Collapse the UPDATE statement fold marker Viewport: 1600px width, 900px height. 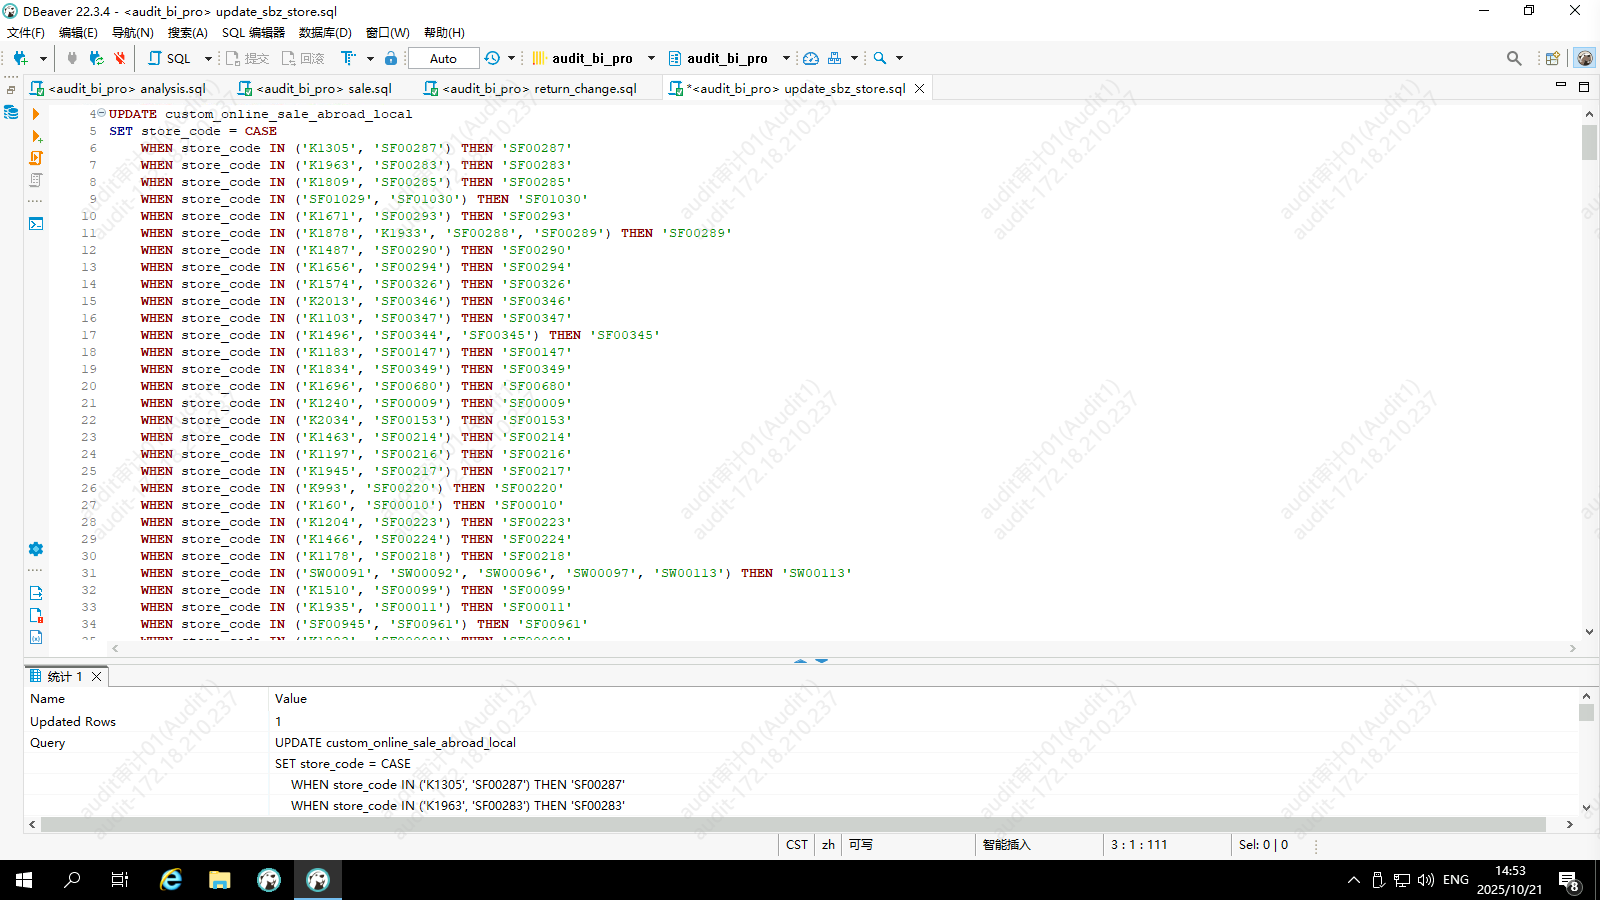[101, 114]
